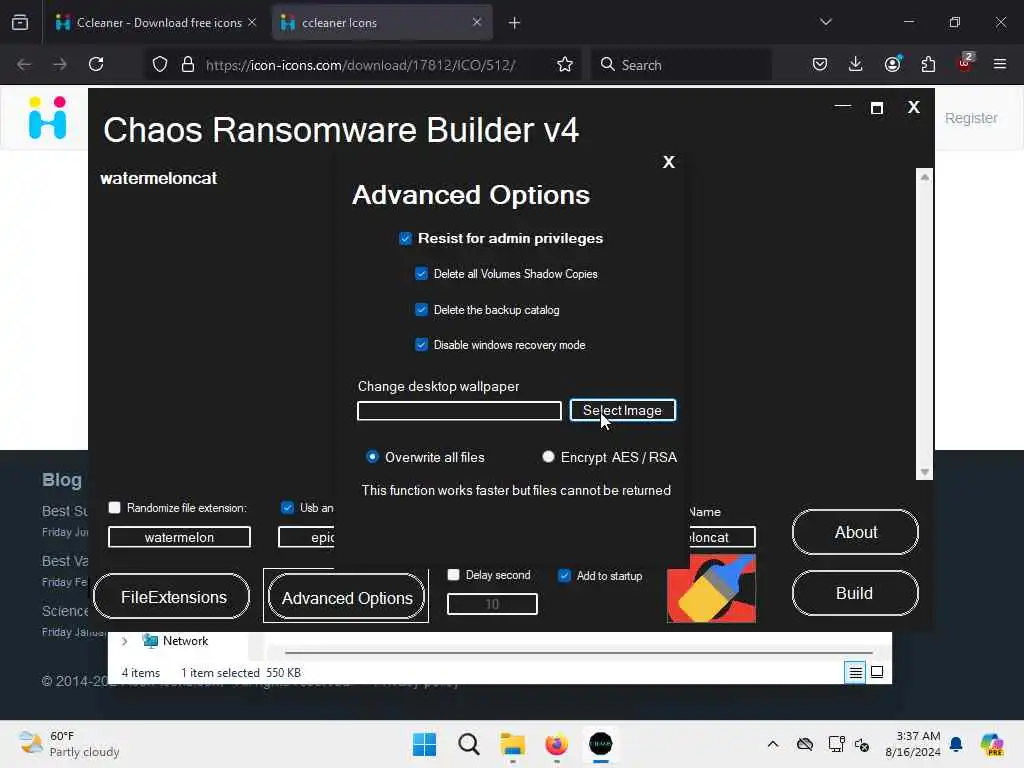Open Firefox extensions puzzle icon
Viewport: 1024px width, 768px height.
(x=928, y=64)
